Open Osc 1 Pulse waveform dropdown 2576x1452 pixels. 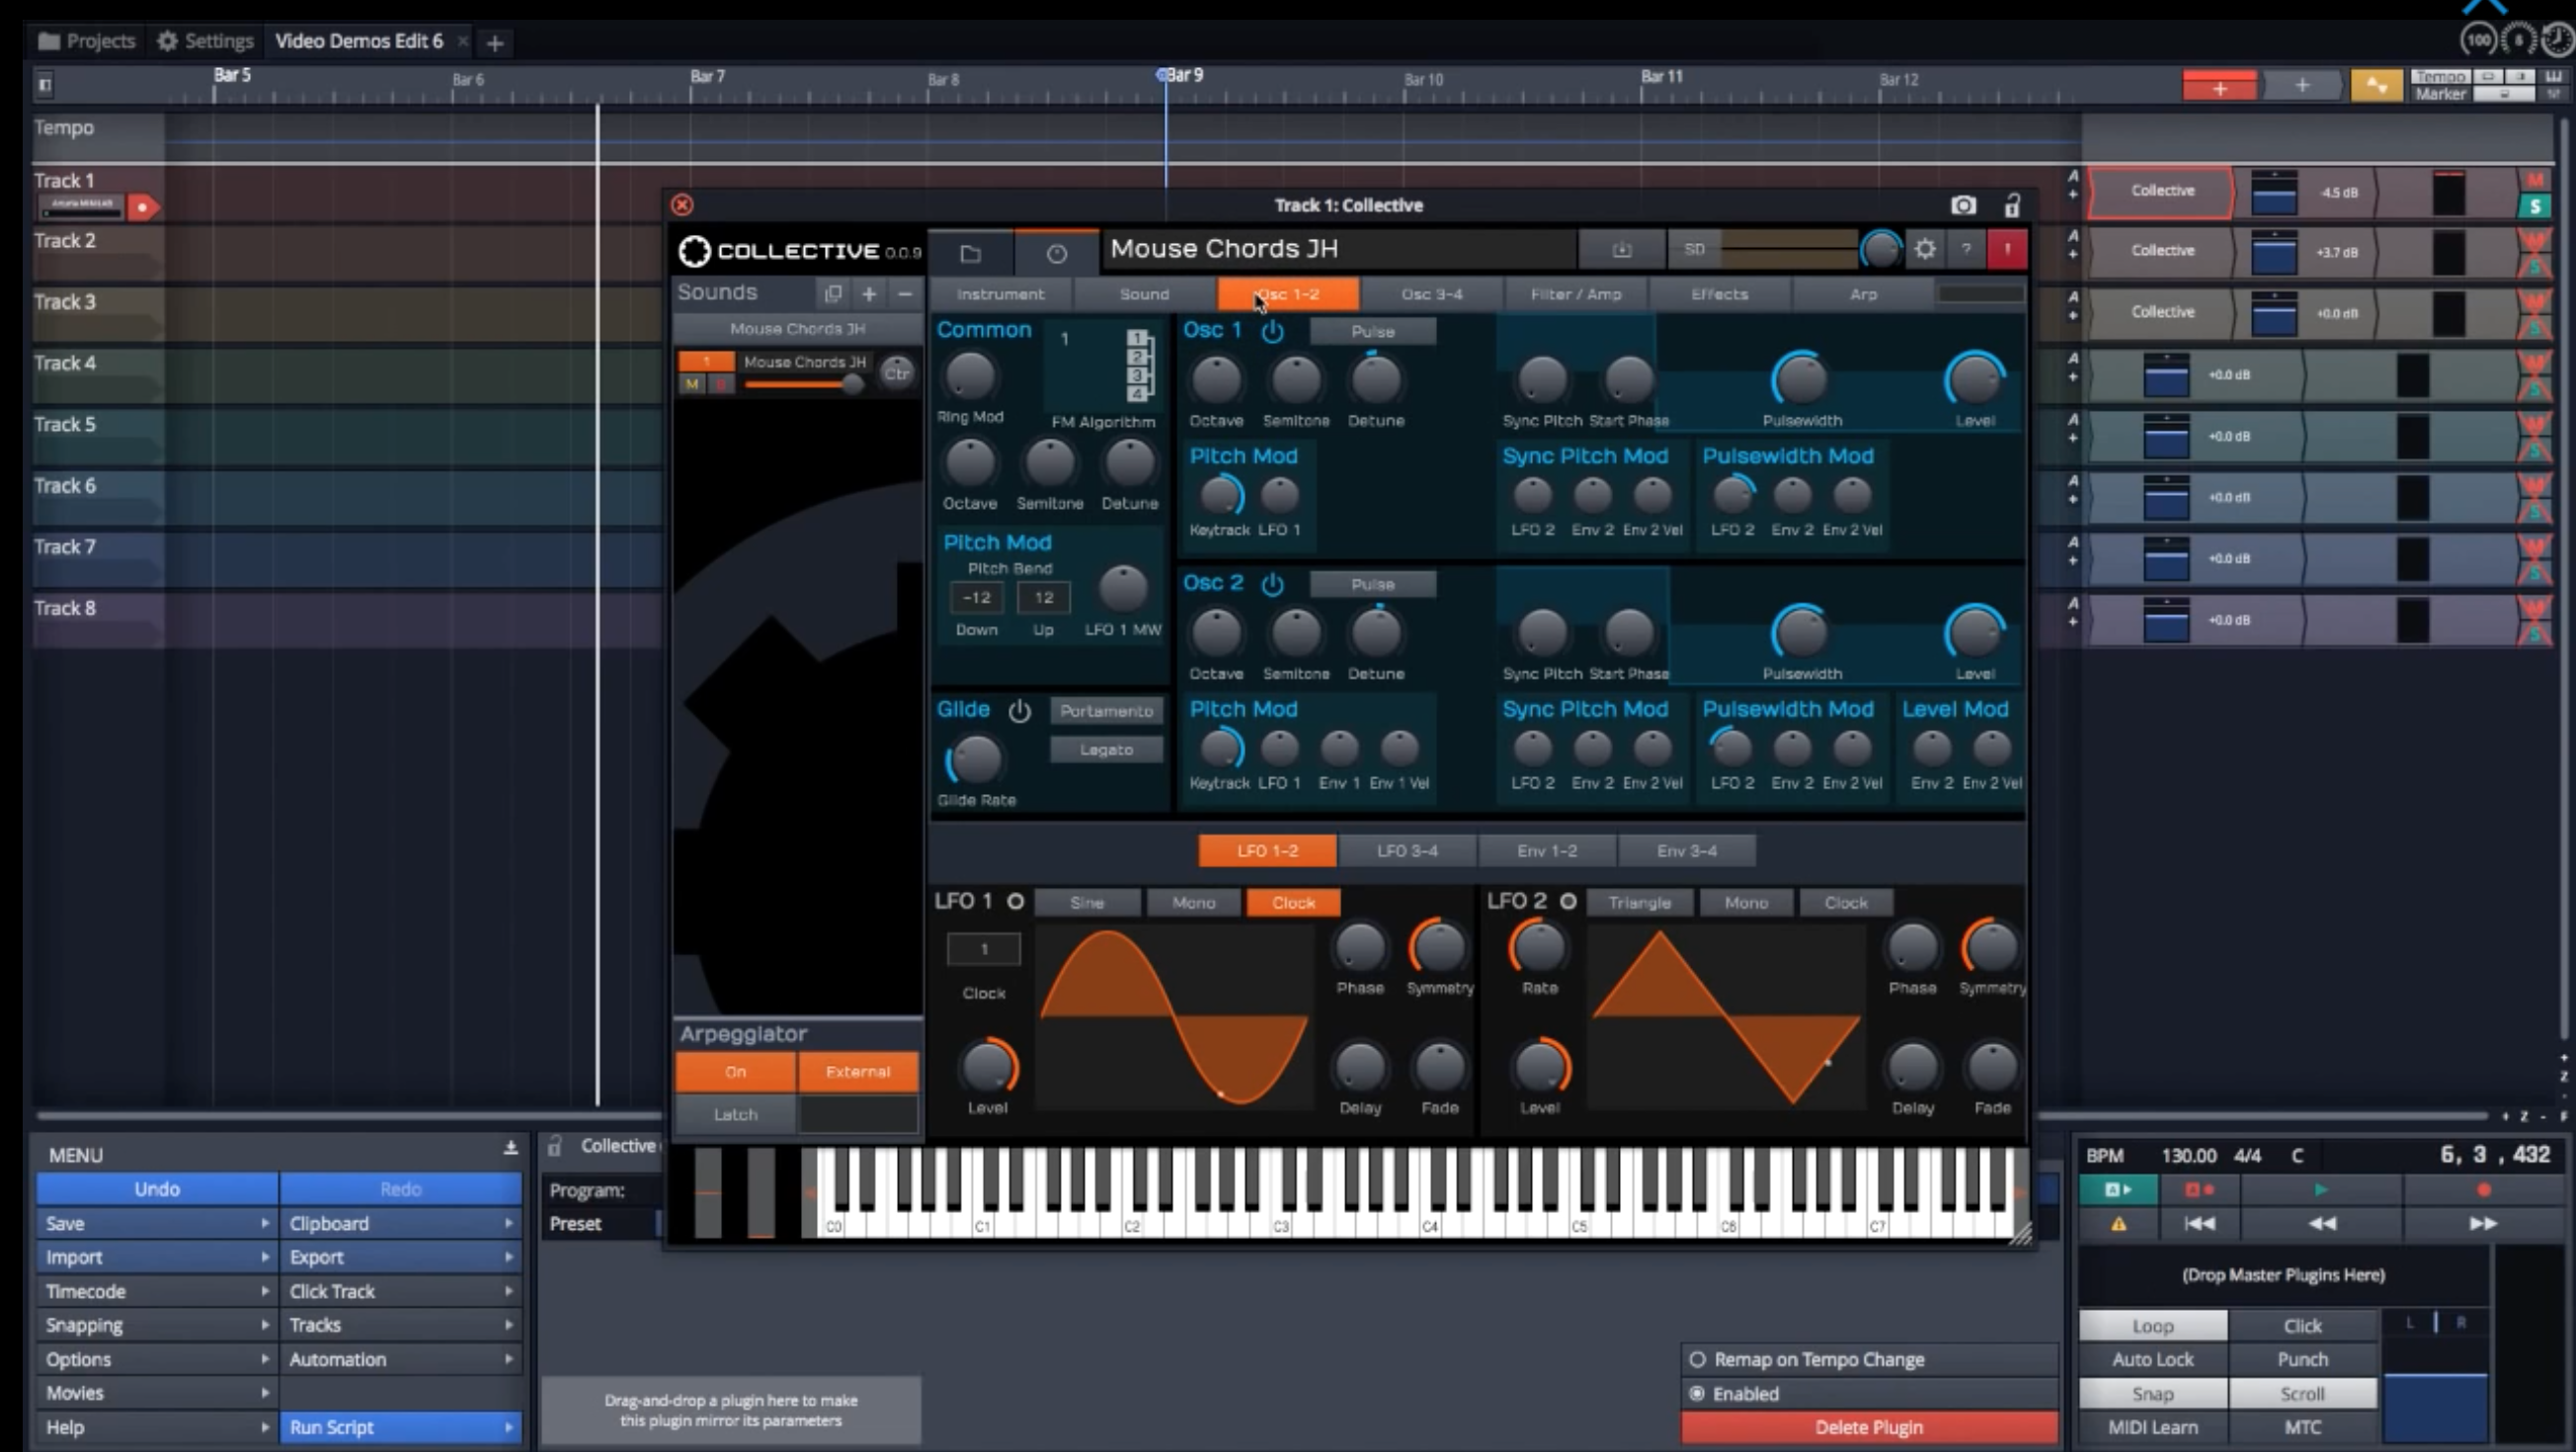pyautogui.click(x=1373, y=331)
